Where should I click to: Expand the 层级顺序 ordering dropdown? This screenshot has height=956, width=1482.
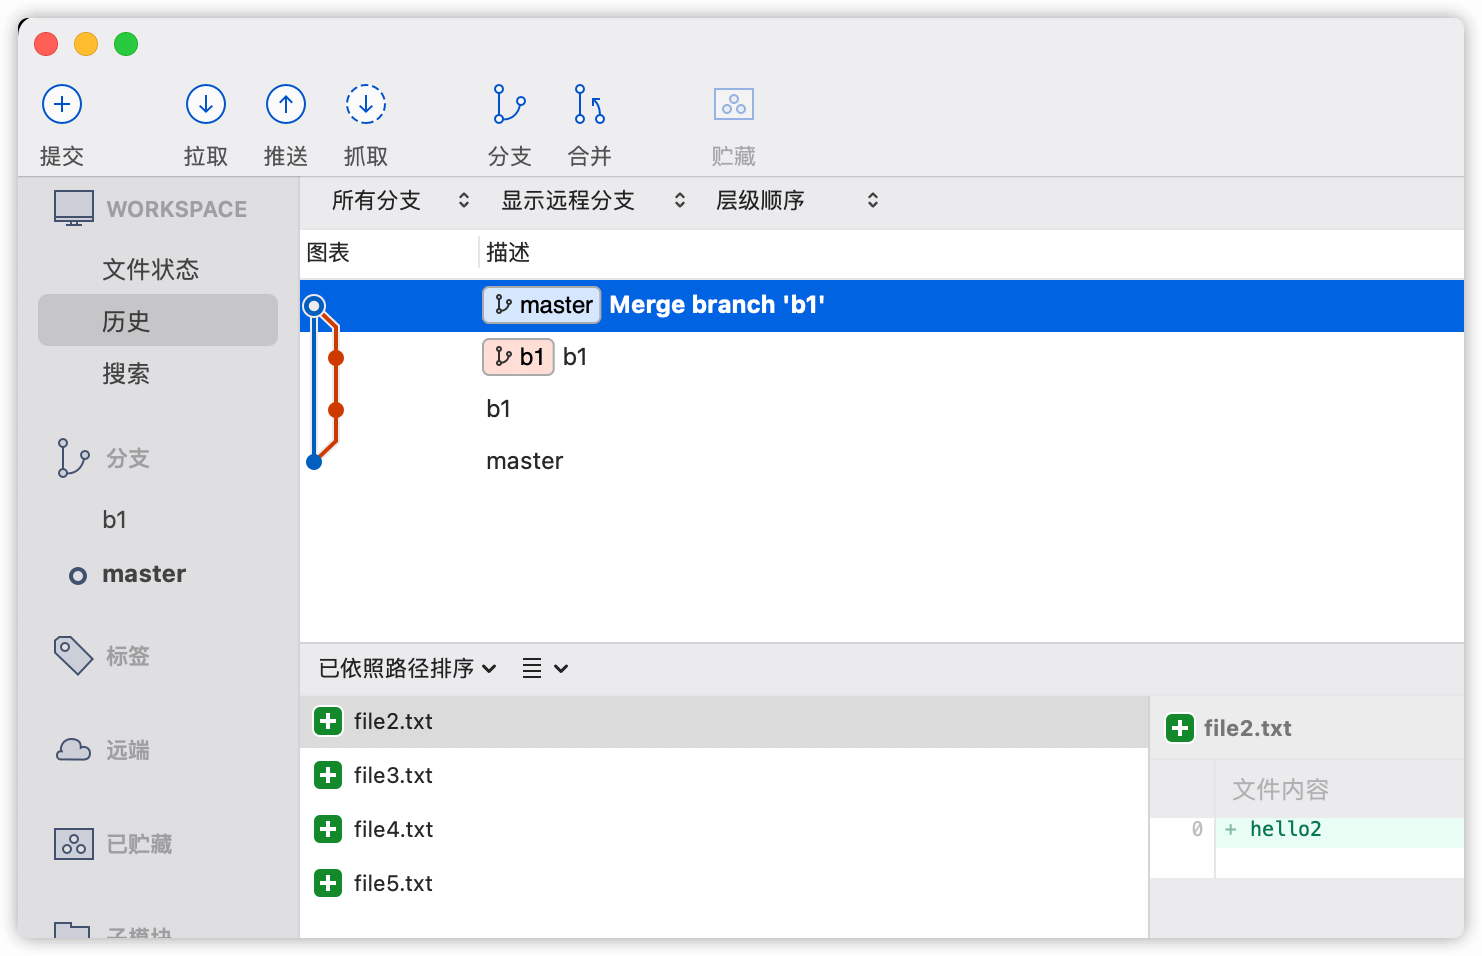coord(796,201)
